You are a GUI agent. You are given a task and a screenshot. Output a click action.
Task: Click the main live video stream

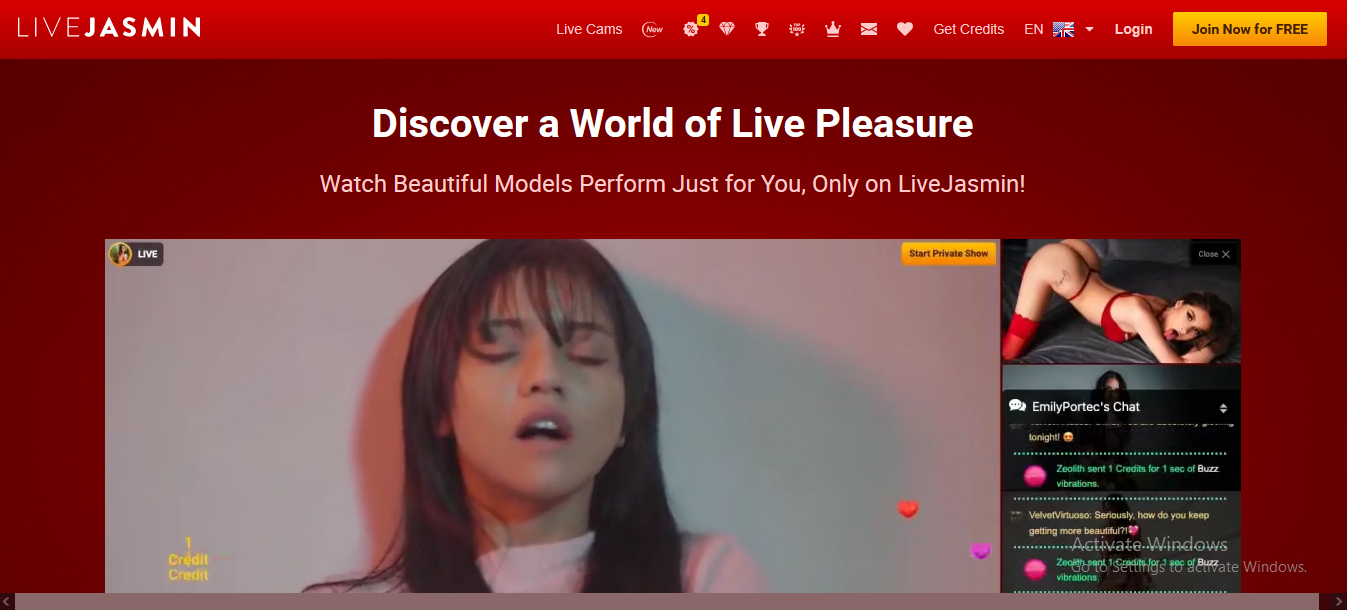click(x=552, y=416)
